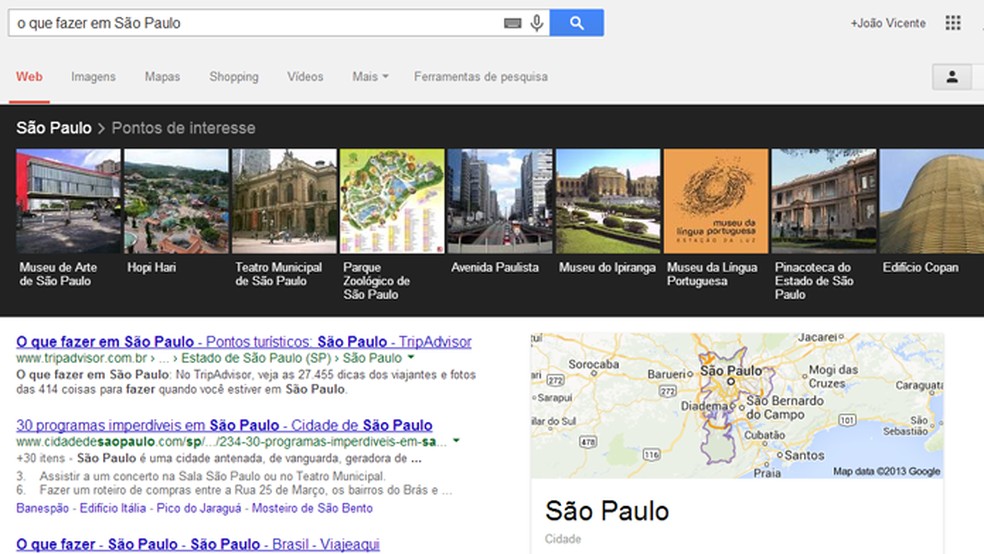Open Ferramentas de pesquisa
The width and height of the screenshot is (984, 554).
pos(481,77)
